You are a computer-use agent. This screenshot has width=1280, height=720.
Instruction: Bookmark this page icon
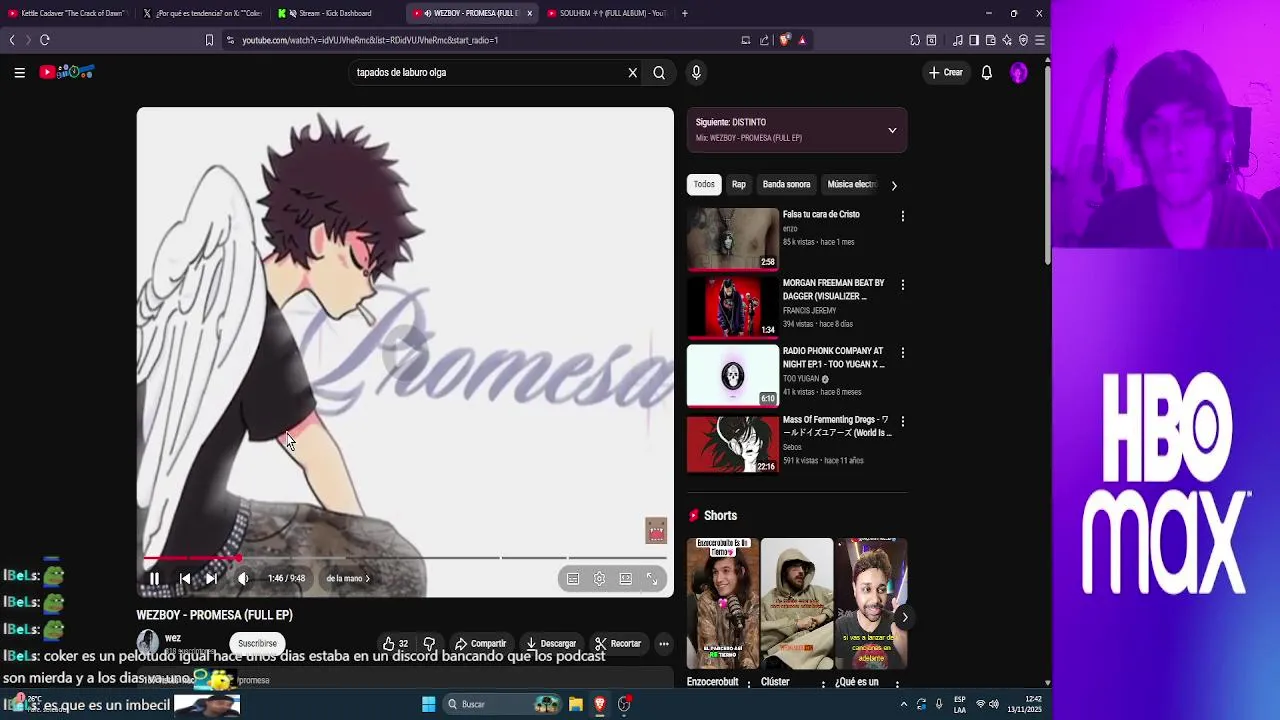tap(209, 40)
